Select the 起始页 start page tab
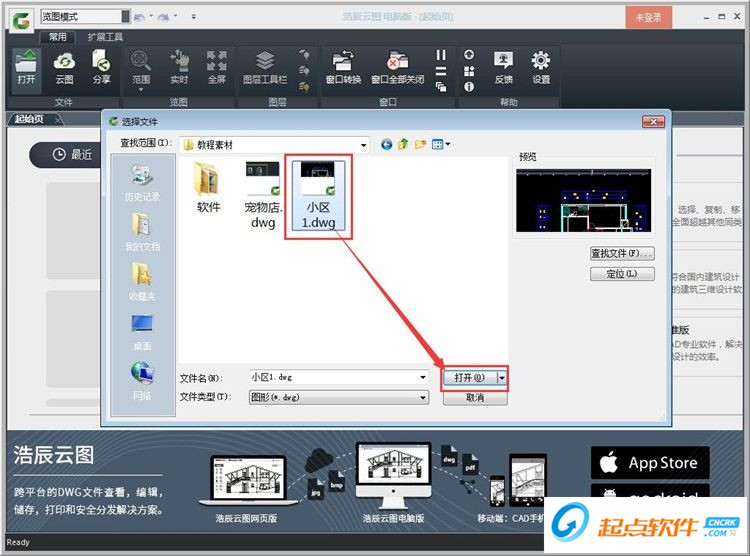The height and width of the screenshot is (556, 750). 29,119
